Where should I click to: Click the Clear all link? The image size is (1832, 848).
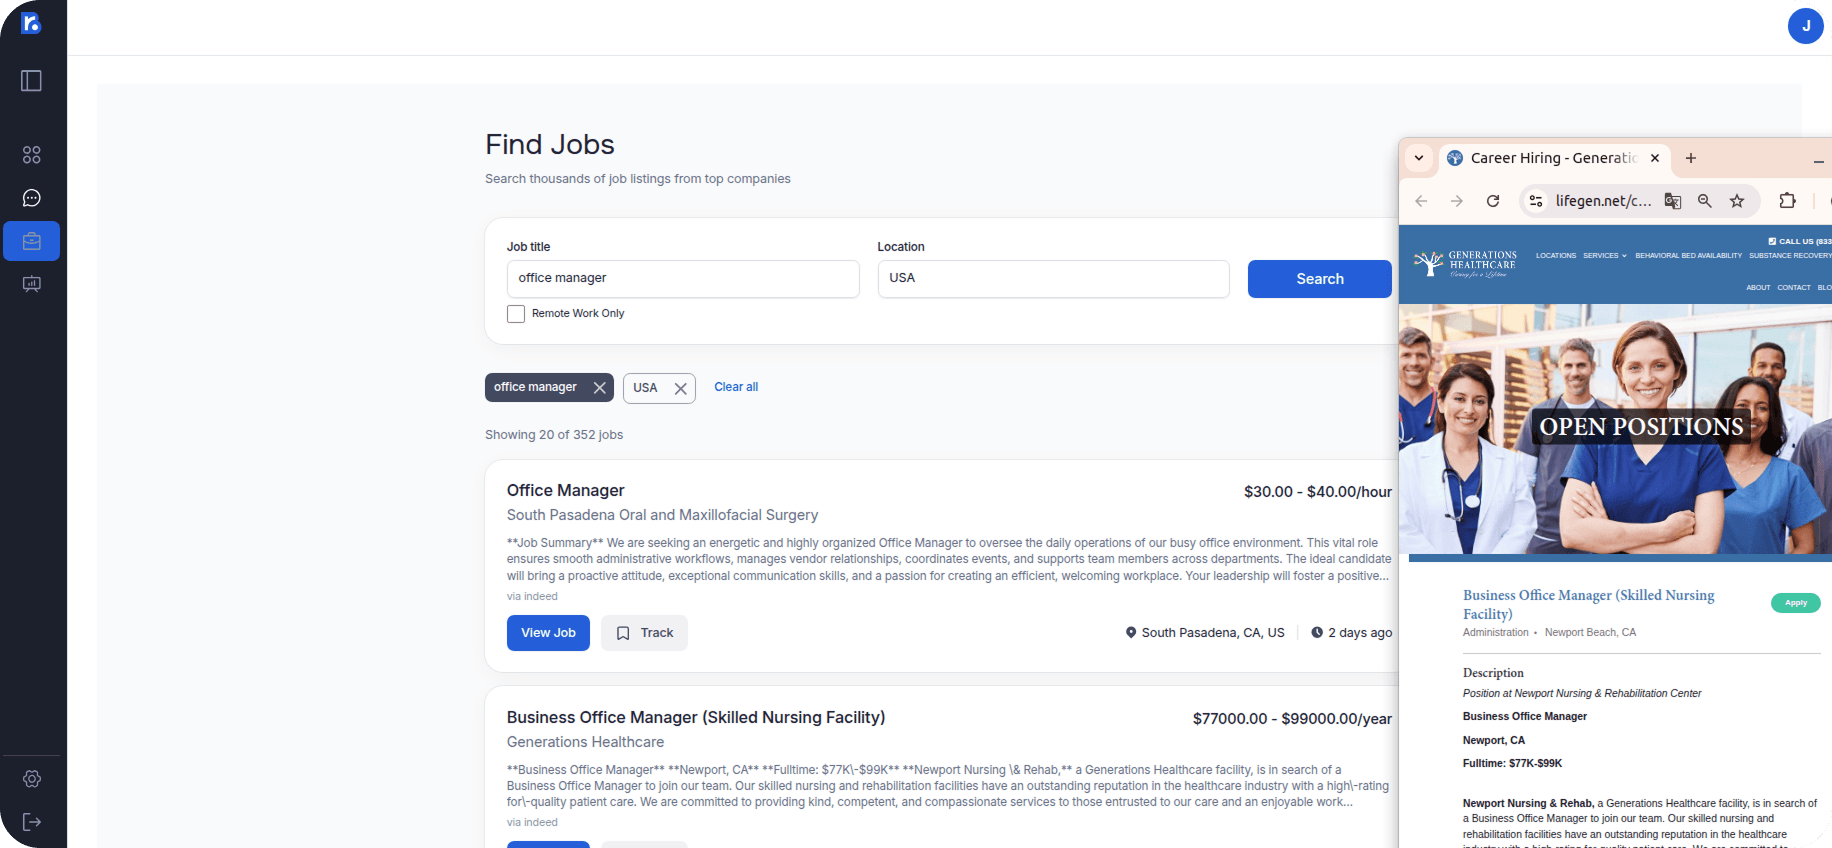[x=735, y=387]
